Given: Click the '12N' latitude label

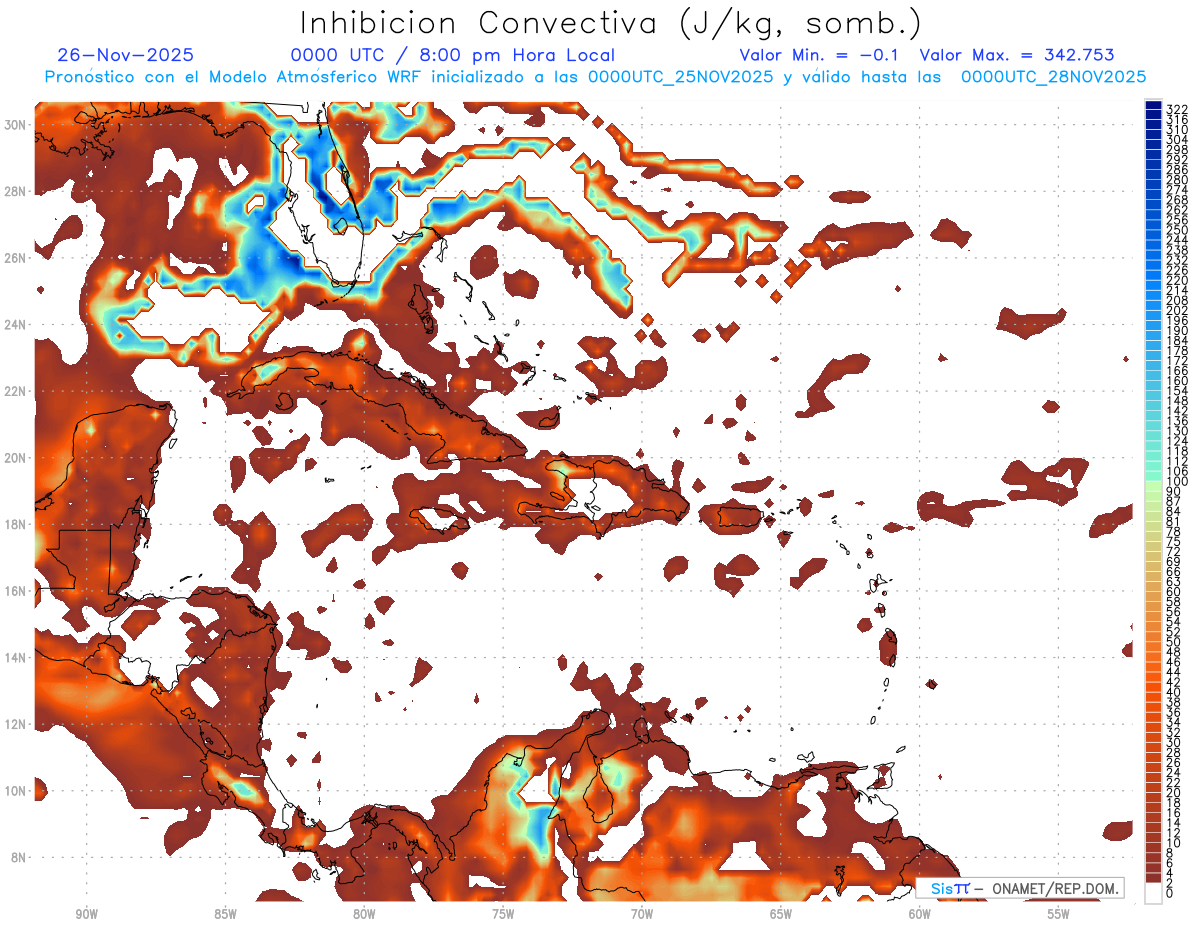Looking at the screenshot, I should pyautogui.click(x=16, y=724).
